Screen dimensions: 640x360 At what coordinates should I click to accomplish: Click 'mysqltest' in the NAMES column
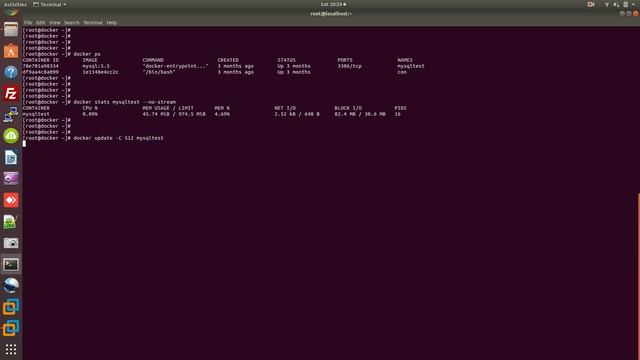[x=411, y=66]
